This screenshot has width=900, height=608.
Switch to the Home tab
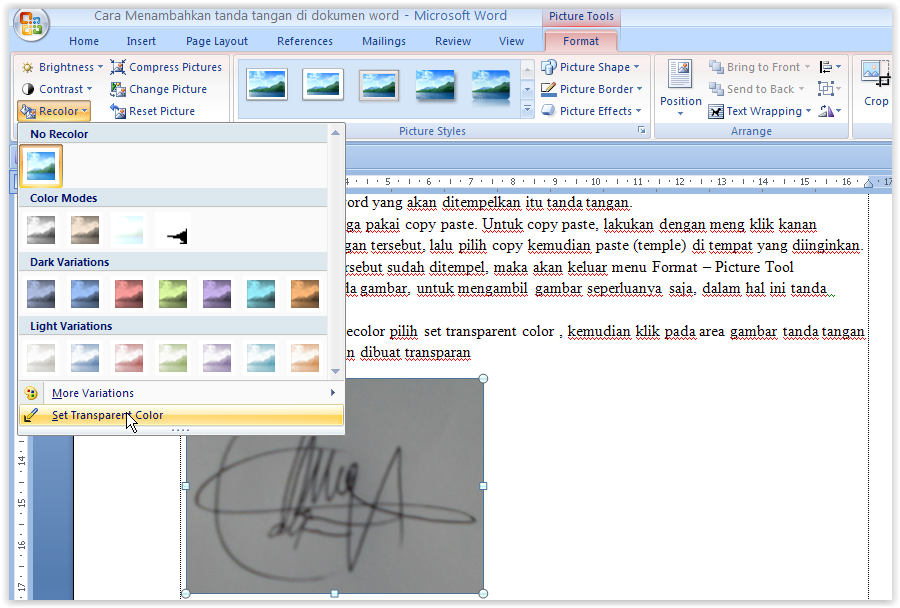84,41
